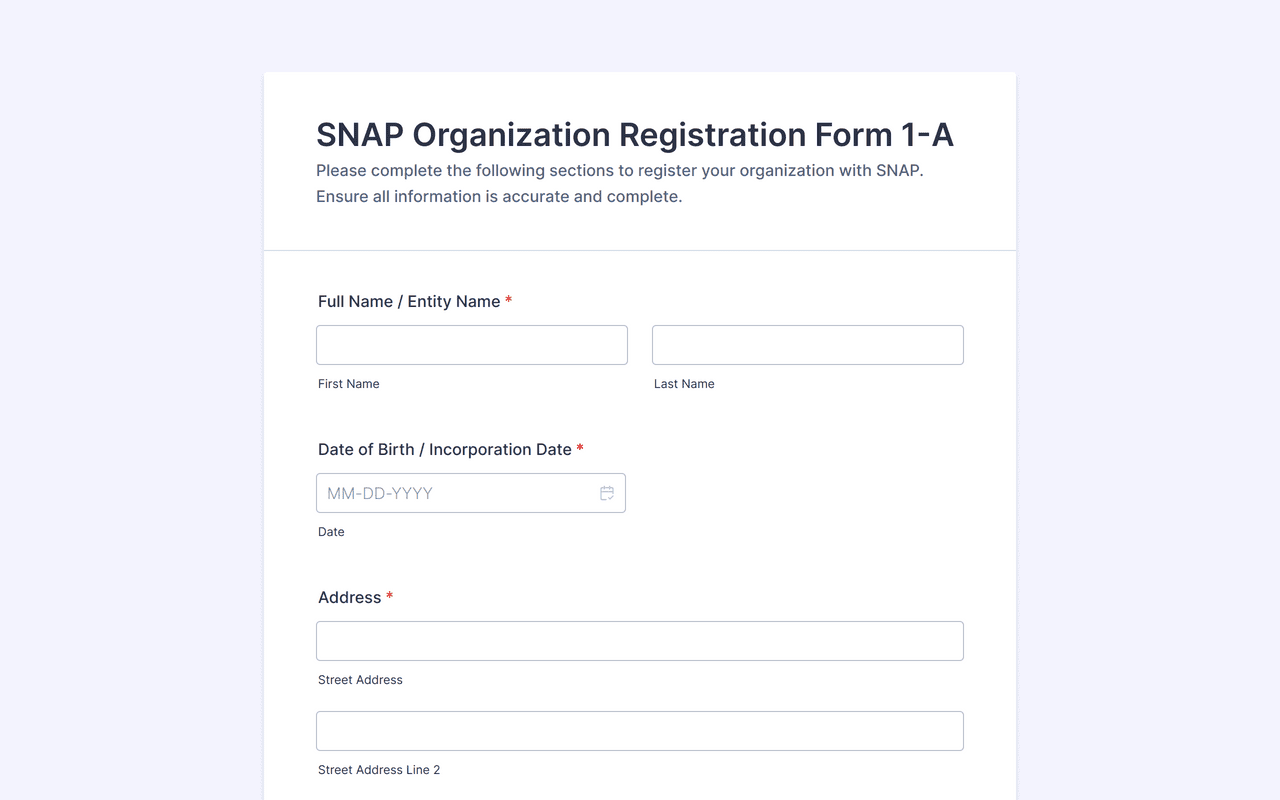Image resolution: width=1280 pixels, height=800 pixels.
Task: Click the required asterisk beside Address
Action: 390,597
